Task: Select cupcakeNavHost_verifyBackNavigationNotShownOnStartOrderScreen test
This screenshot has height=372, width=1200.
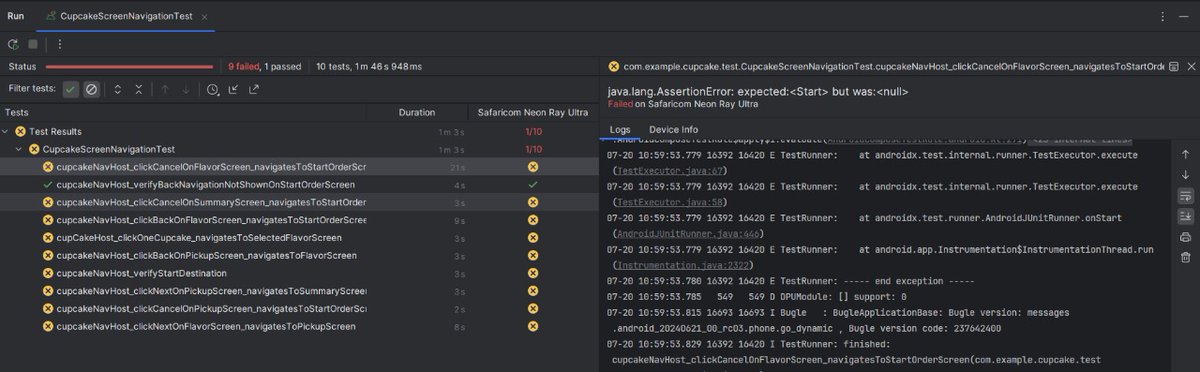Action: (299, 185)
